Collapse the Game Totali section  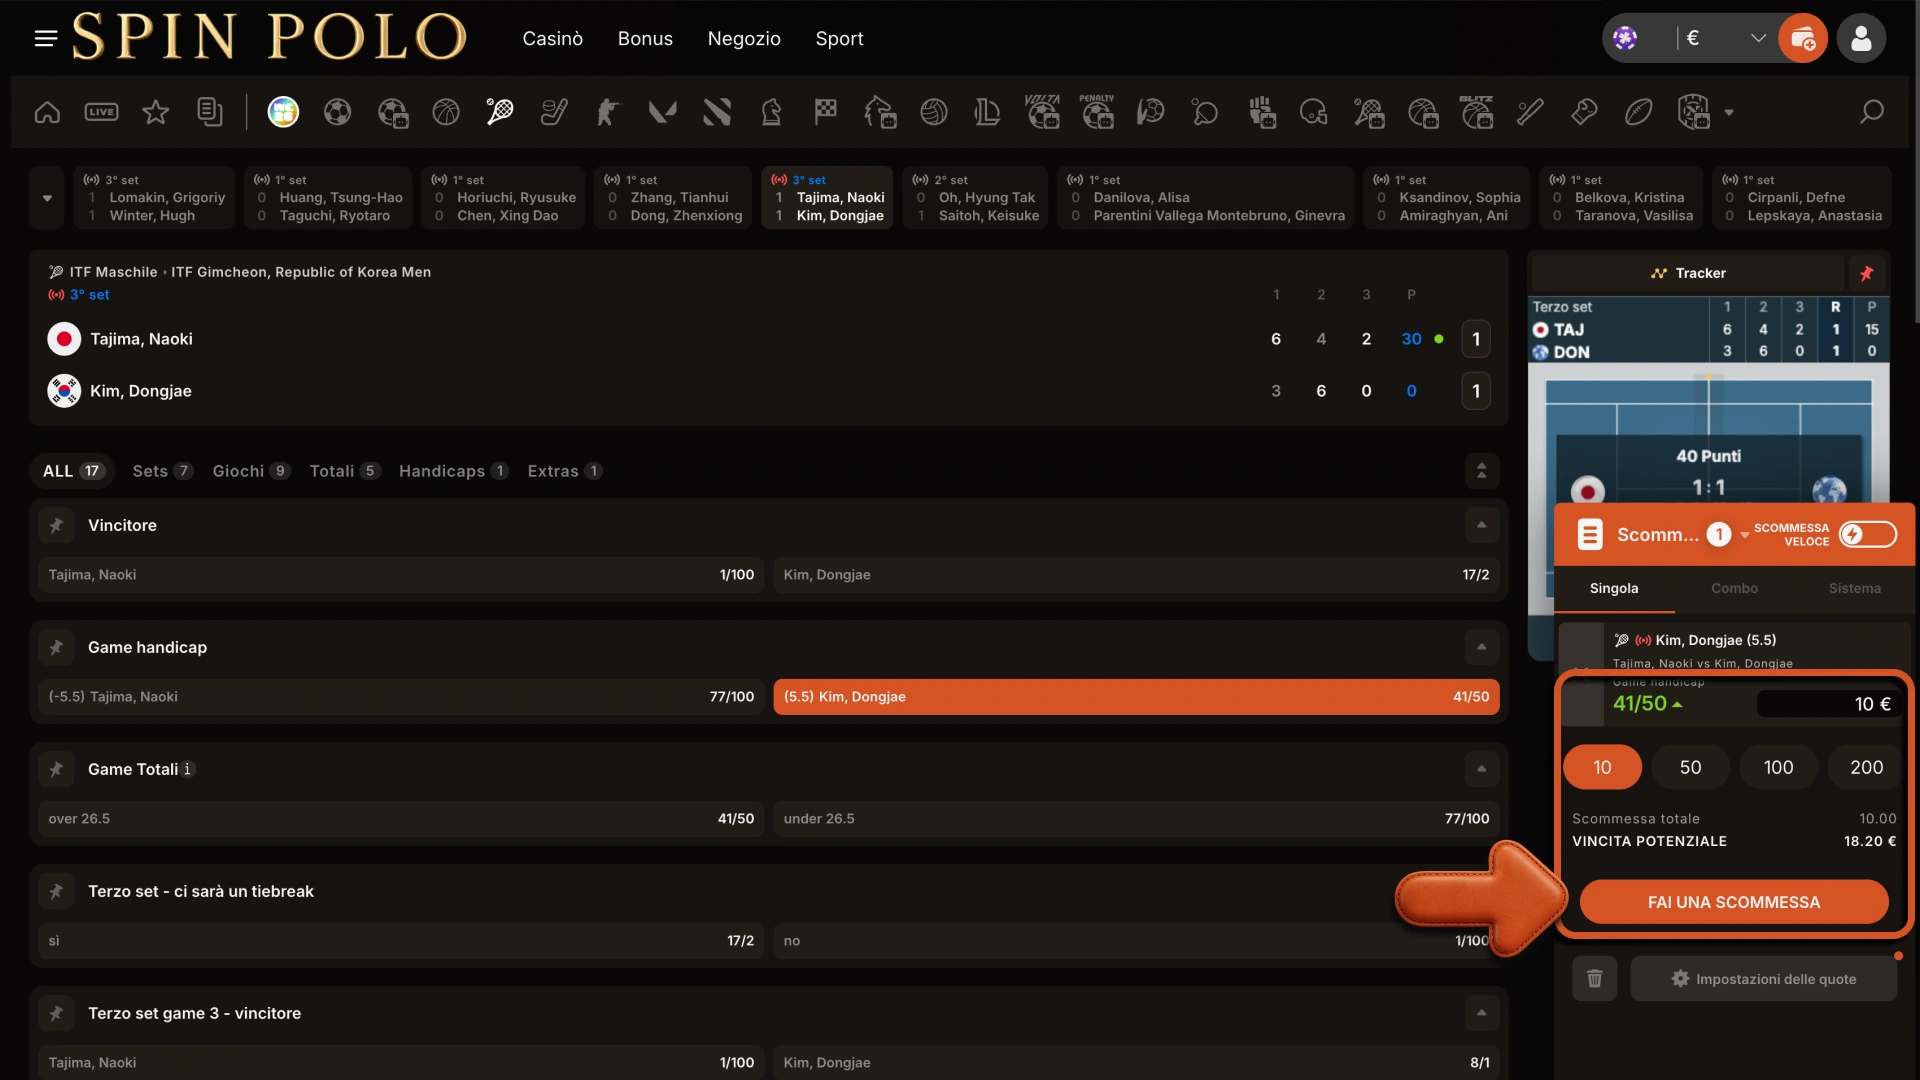click(x=1481, y=769)
